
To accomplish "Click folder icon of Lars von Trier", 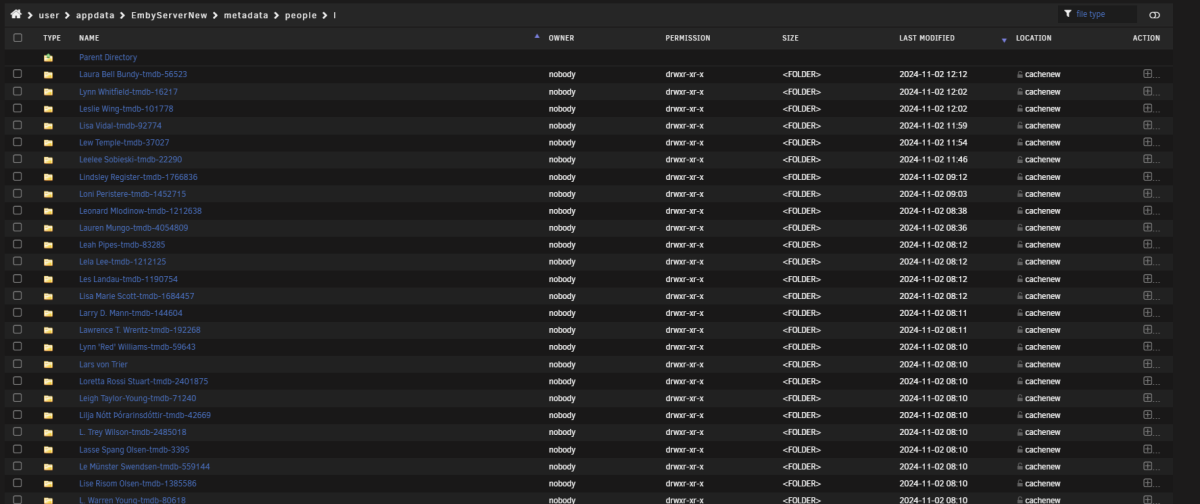I will 48,364.
